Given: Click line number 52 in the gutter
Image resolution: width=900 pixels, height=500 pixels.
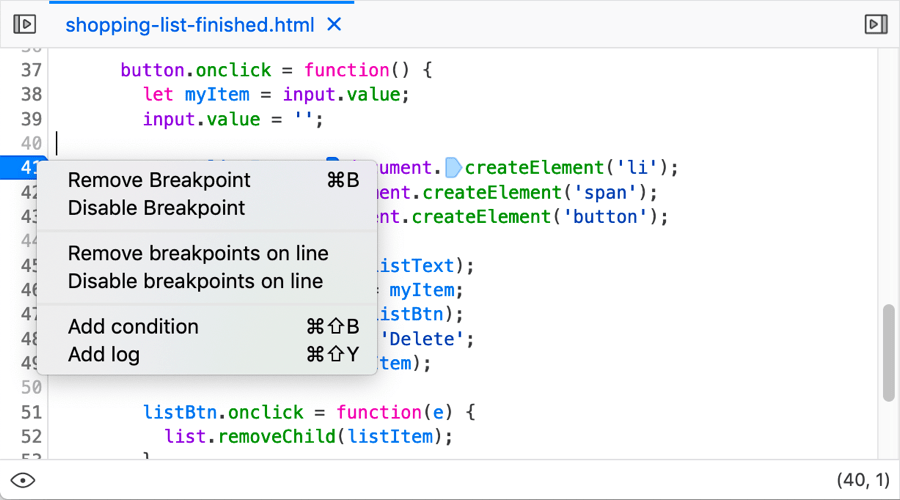Looking at the screenshot, I should click(x=31, y=436).
